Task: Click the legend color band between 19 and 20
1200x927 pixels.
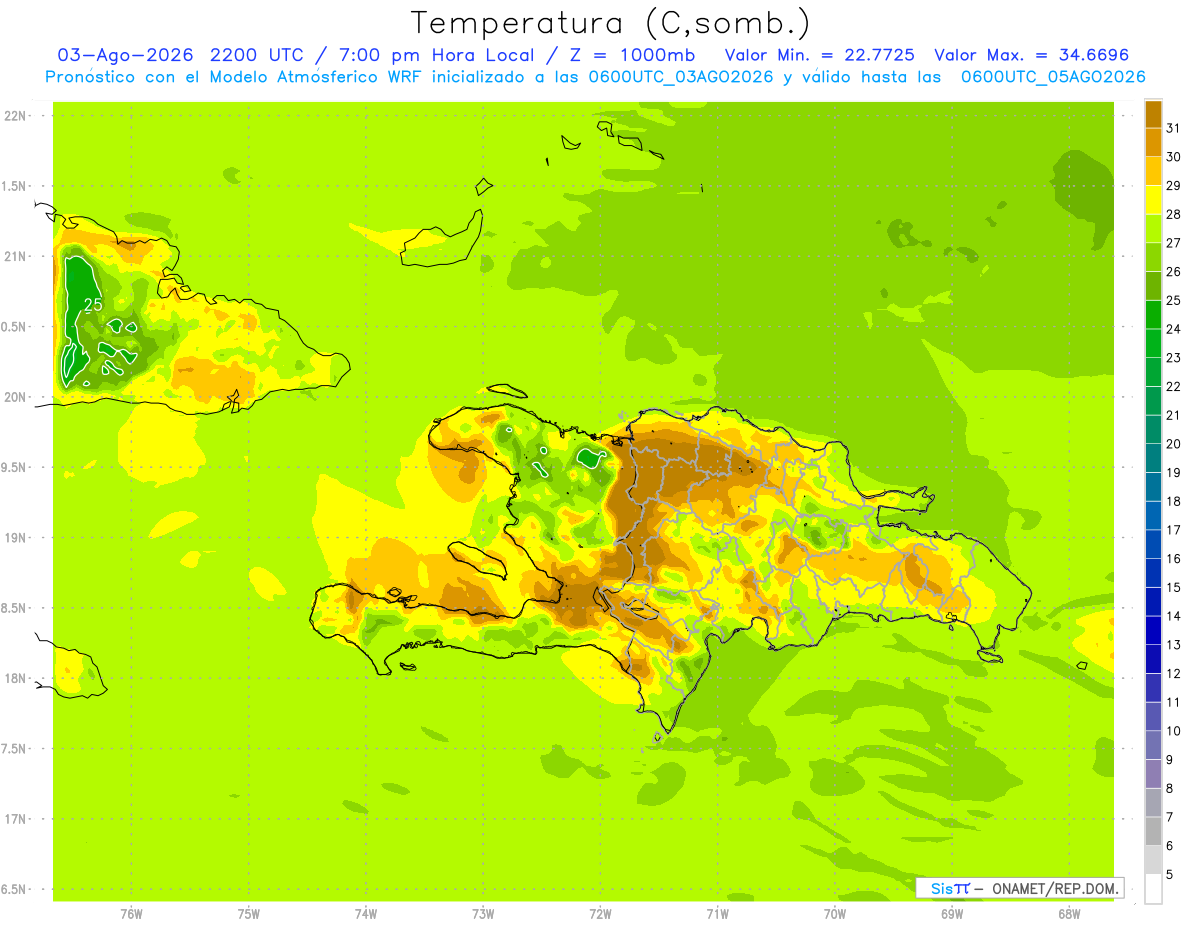Action: 1153,458
